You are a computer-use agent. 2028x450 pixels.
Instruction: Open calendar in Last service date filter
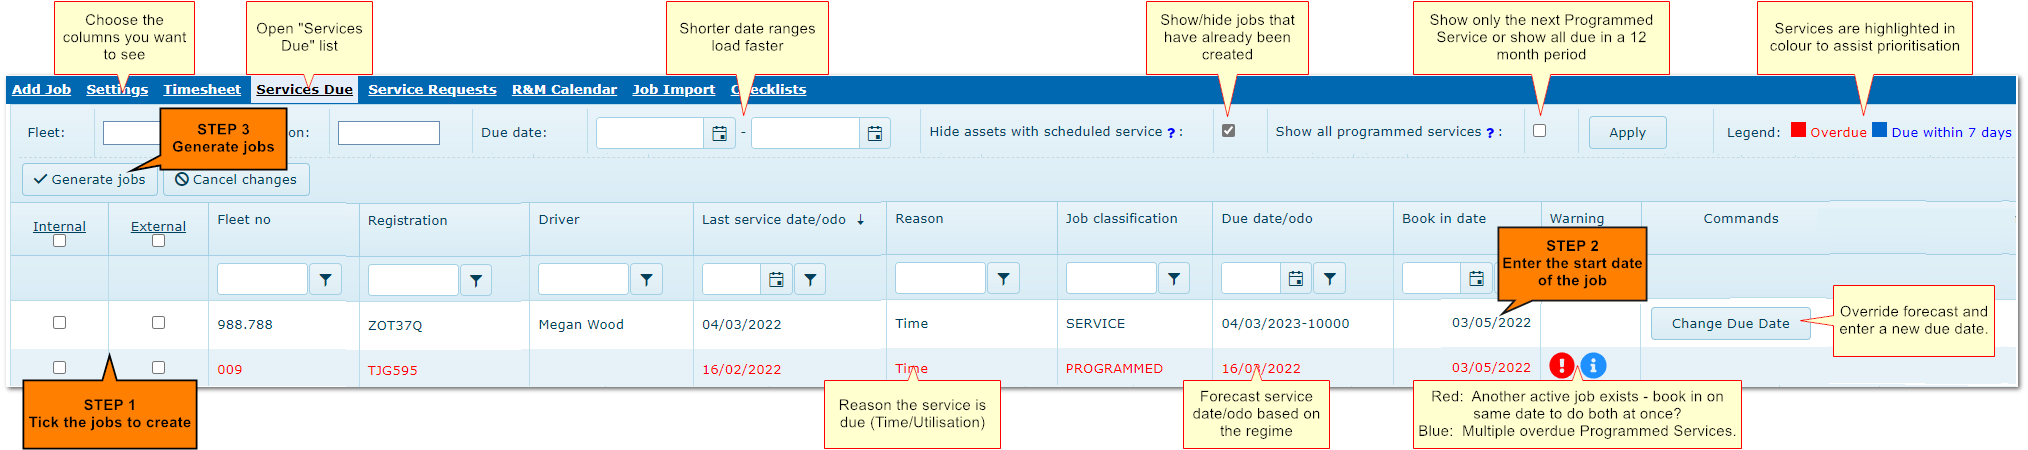click(x=776, y=280)
